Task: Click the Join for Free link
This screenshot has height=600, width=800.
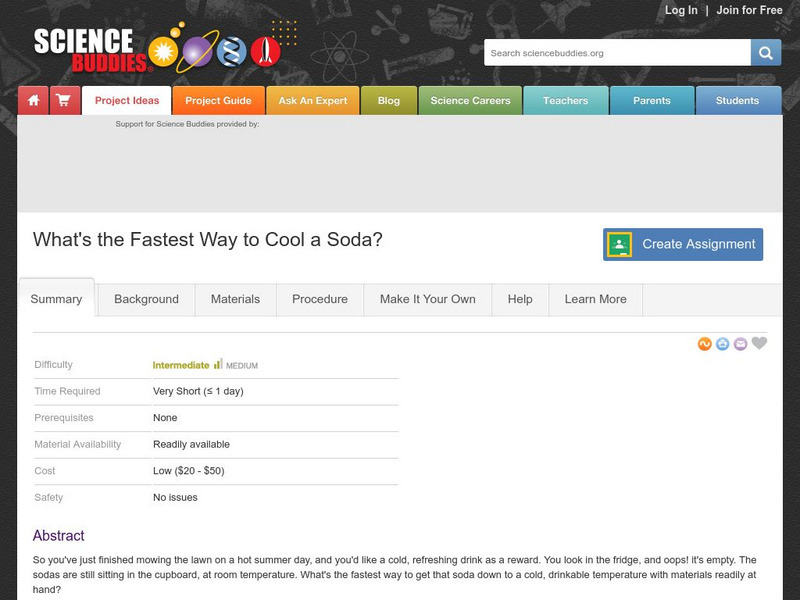Action: click(749, 10)
